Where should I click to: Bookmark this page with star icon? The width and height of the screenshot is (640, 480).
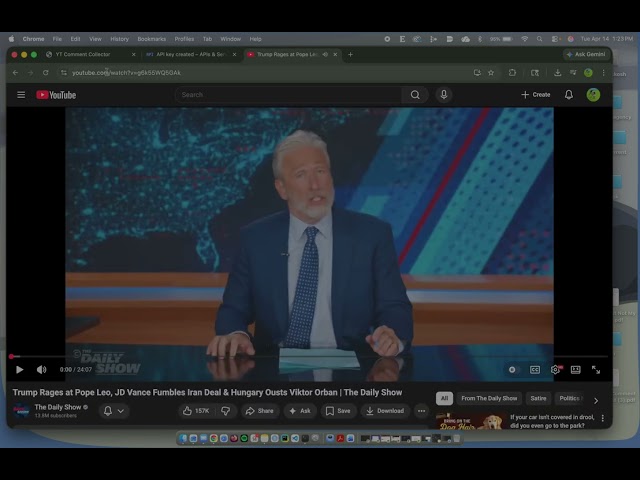pos(491,73)
